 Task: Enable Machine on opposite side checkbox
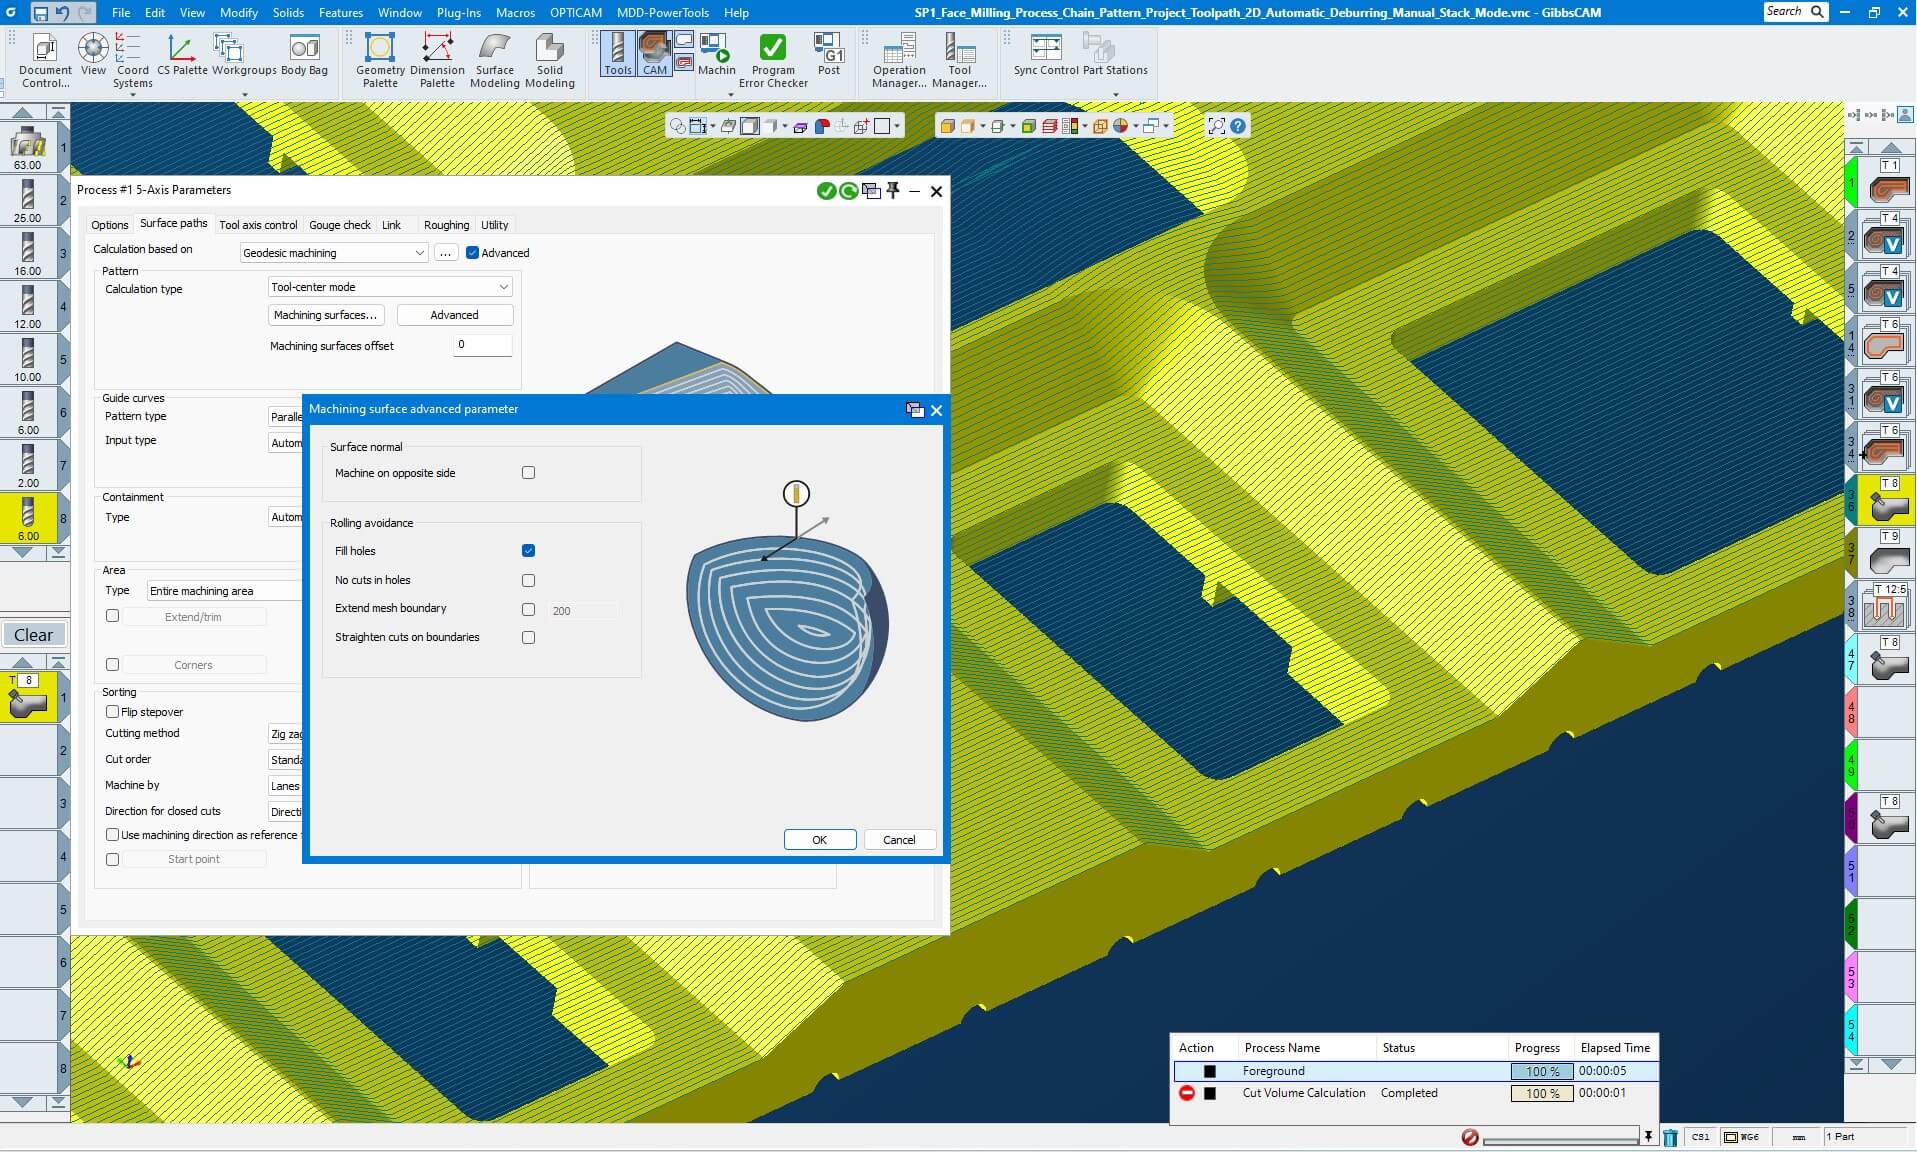click(x=528, y=473)
